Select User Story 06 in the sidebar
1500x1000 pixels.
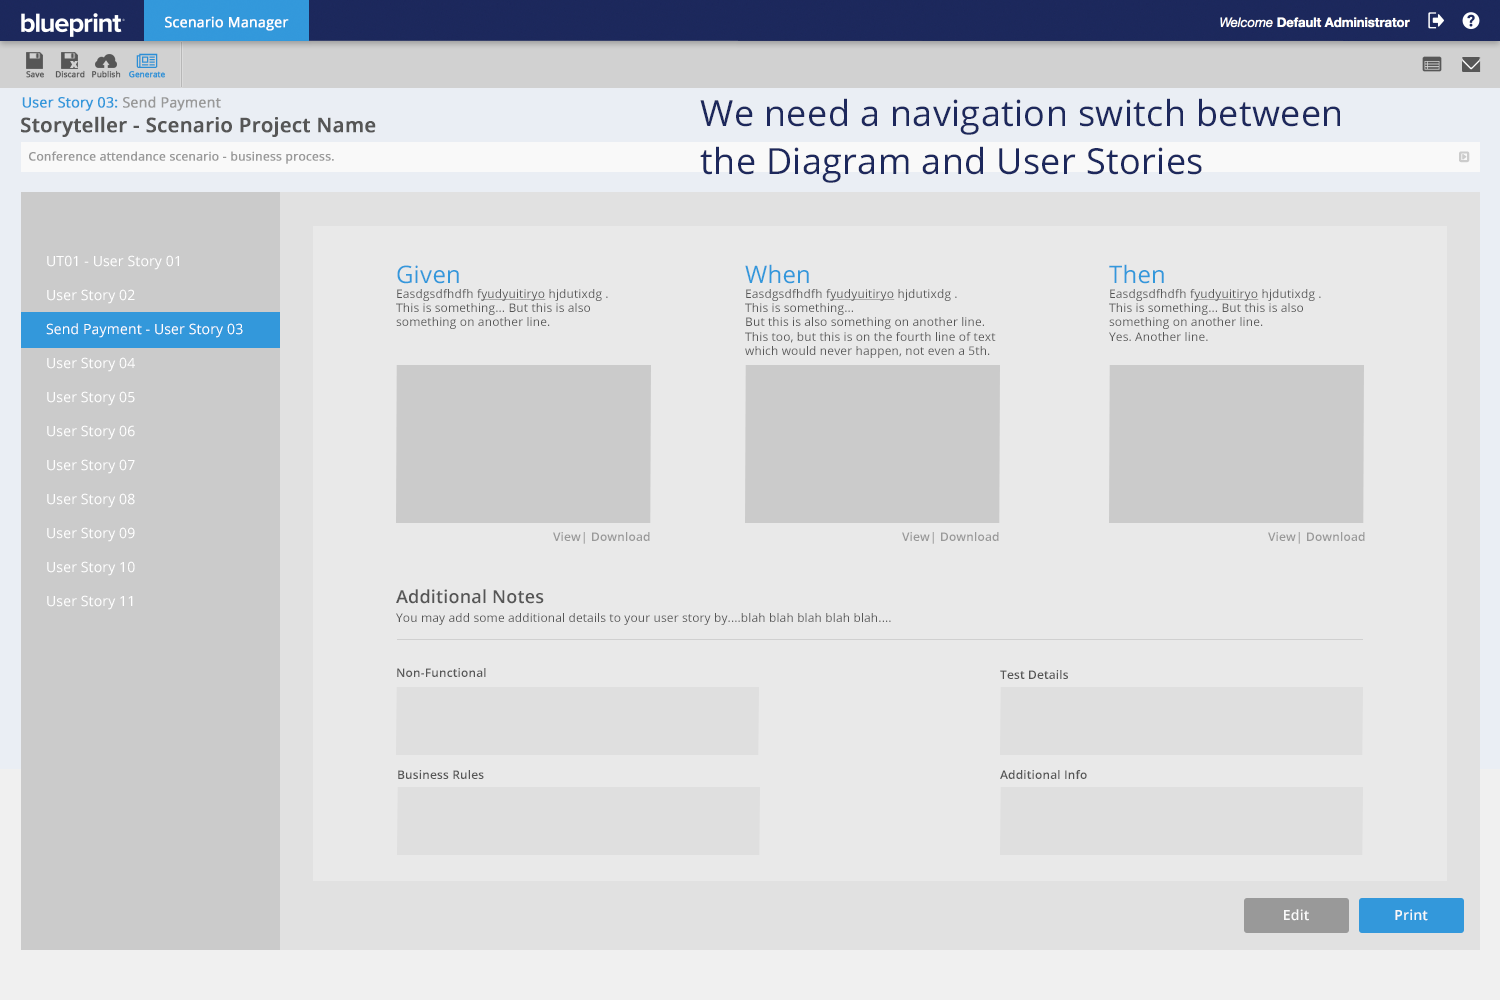(150, 431)
